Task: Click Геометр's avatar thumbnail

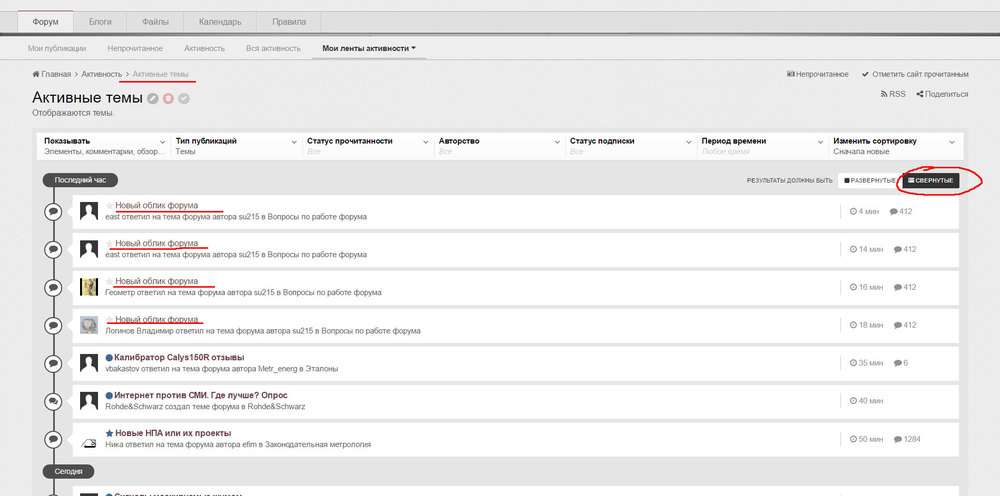Action: [x=89, y=287]
